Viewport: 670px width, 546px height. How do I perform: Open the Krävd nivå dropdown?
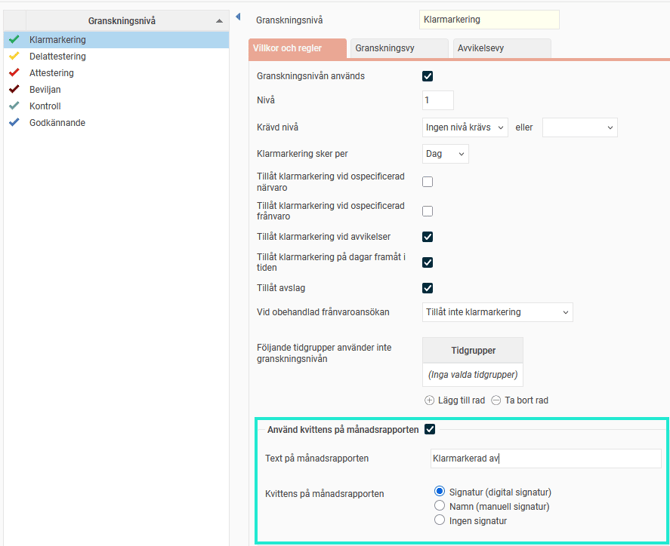(465, 128)
